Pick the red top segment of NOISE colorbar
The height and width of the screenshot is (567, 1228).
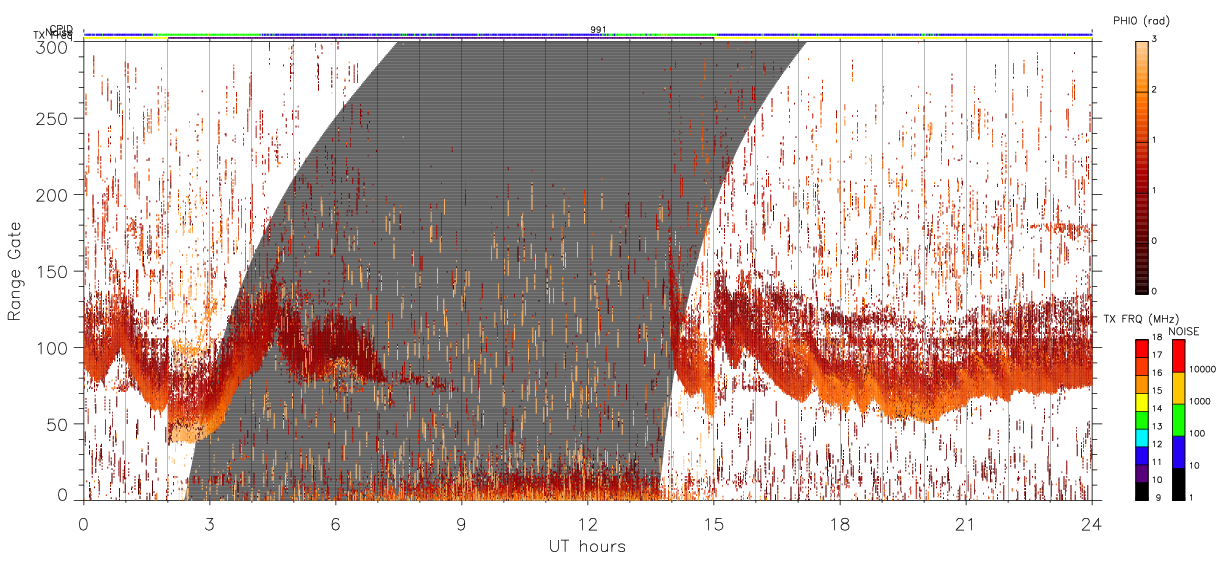point(1179,355)
